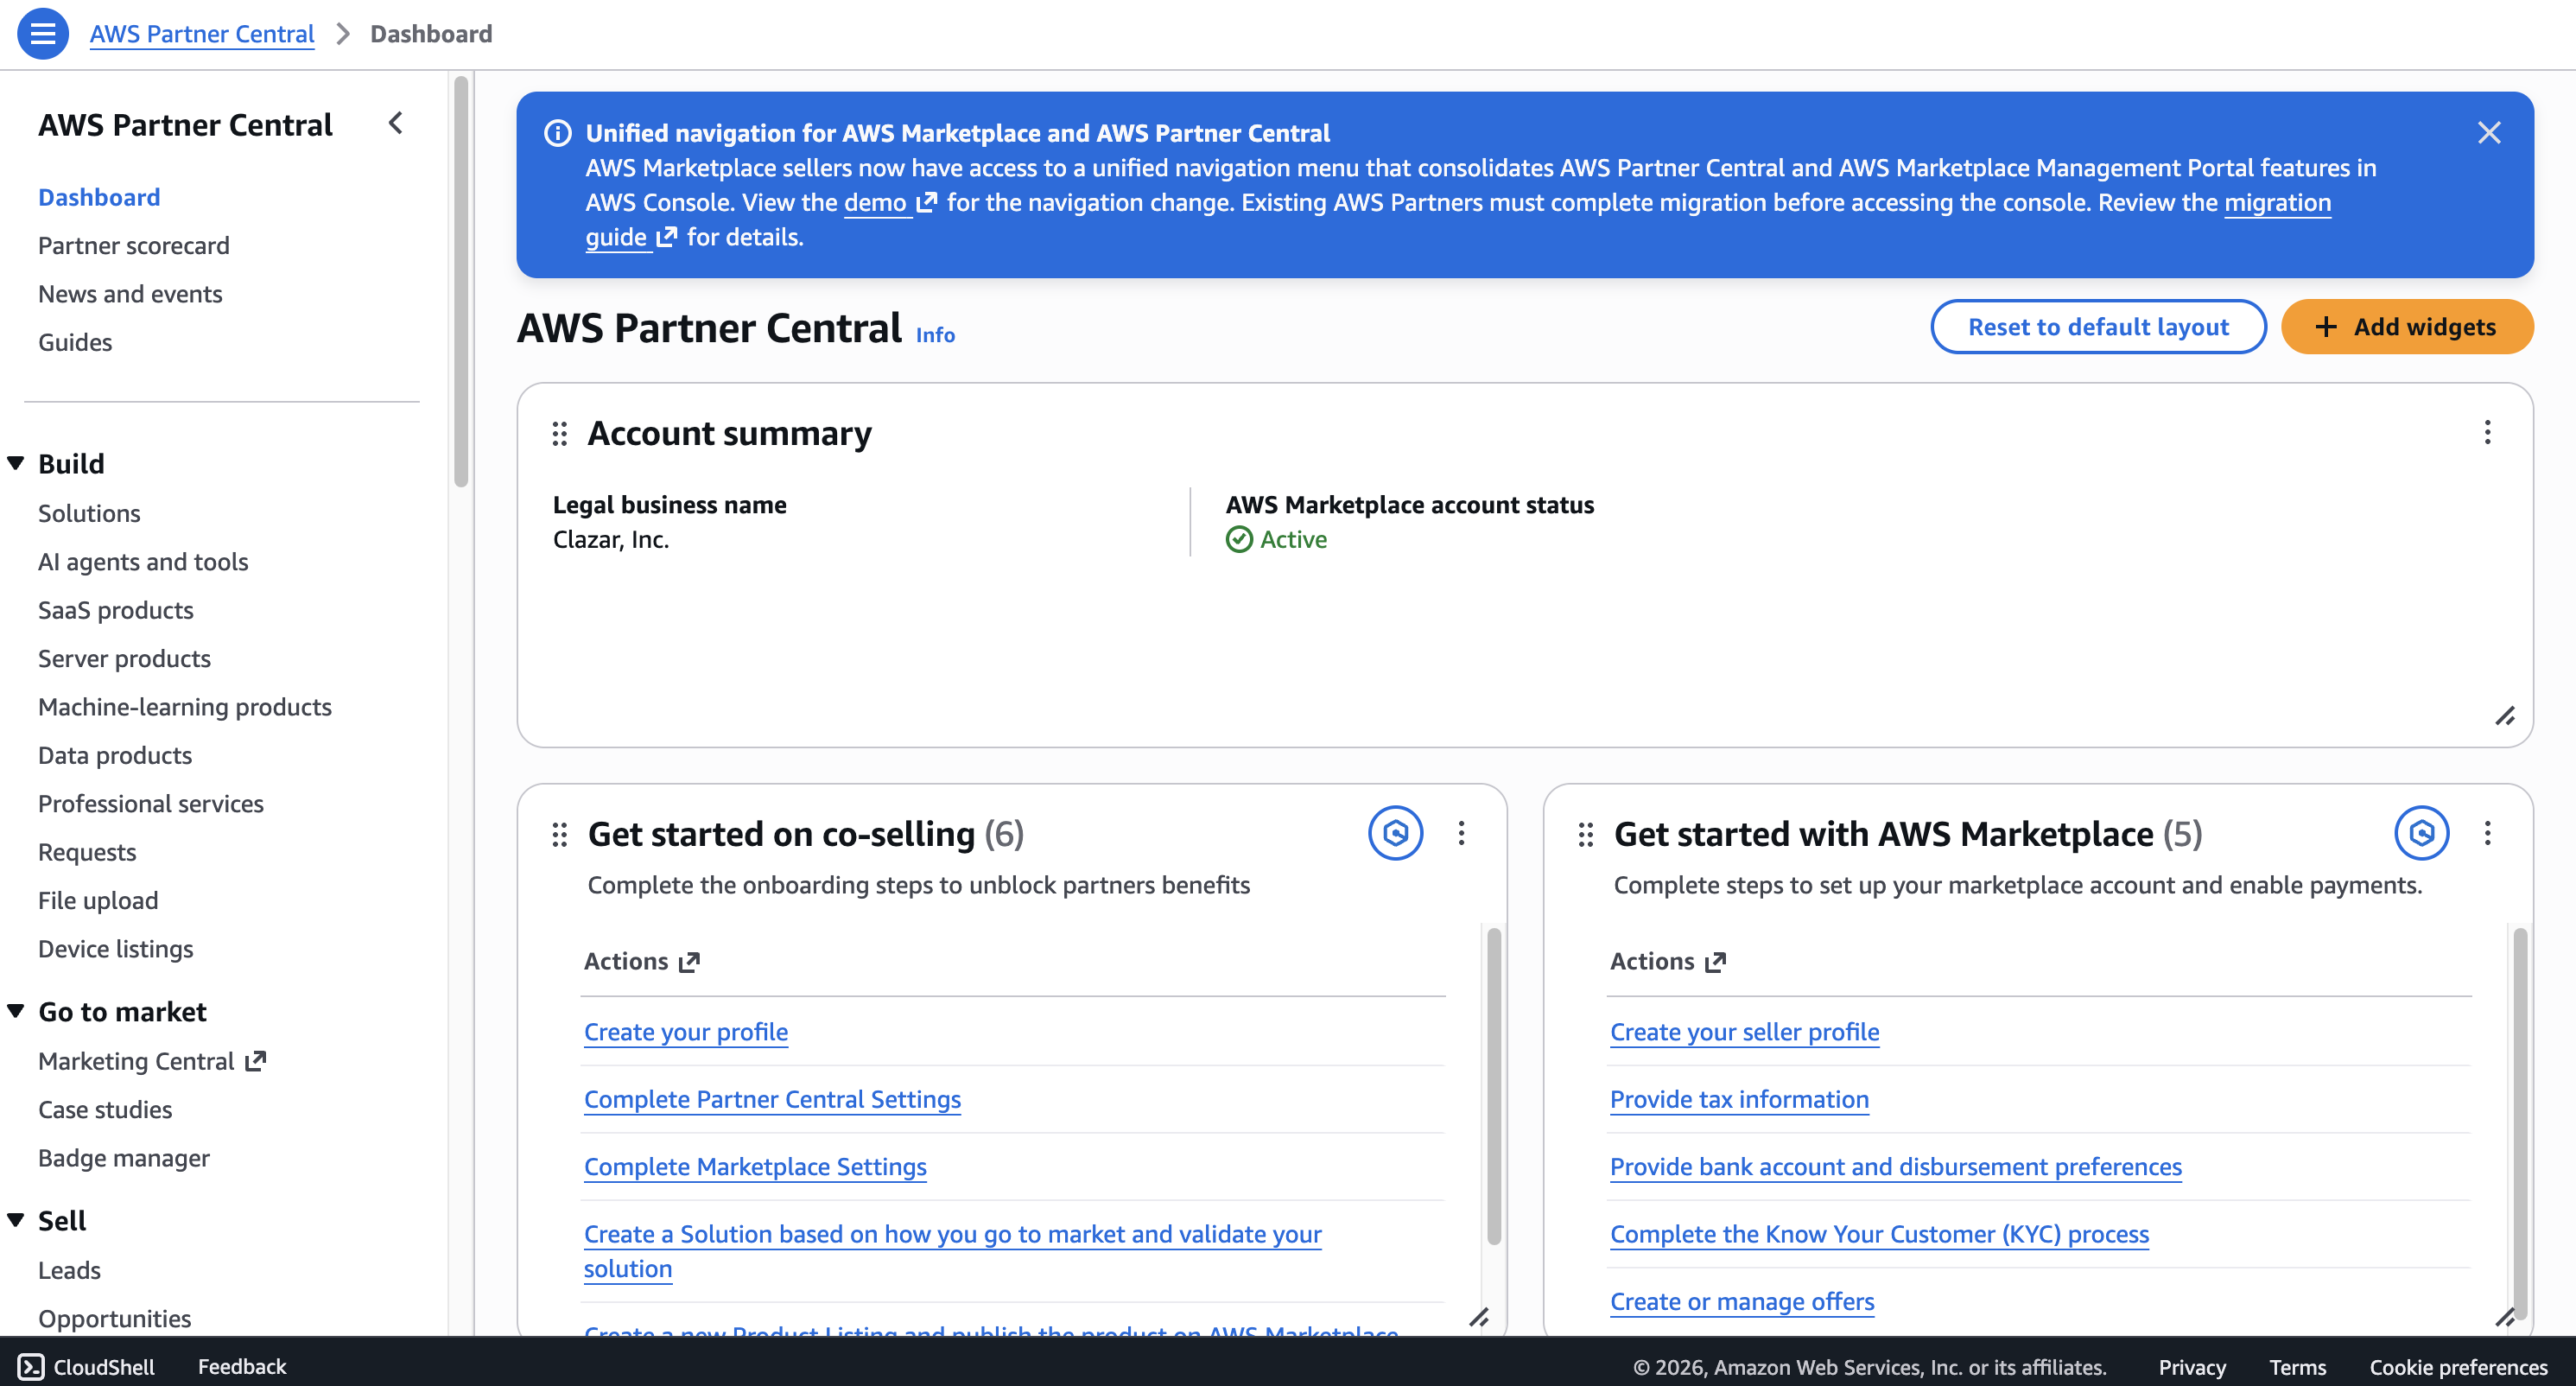Open Device listings
This screenshot has width=2576, height=1386.
click(x=116, y=949)
